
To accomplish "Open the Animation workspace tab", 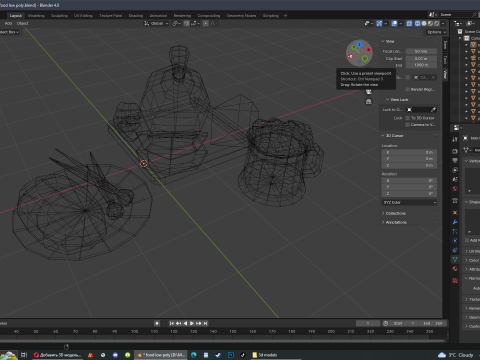I will 158,16.
